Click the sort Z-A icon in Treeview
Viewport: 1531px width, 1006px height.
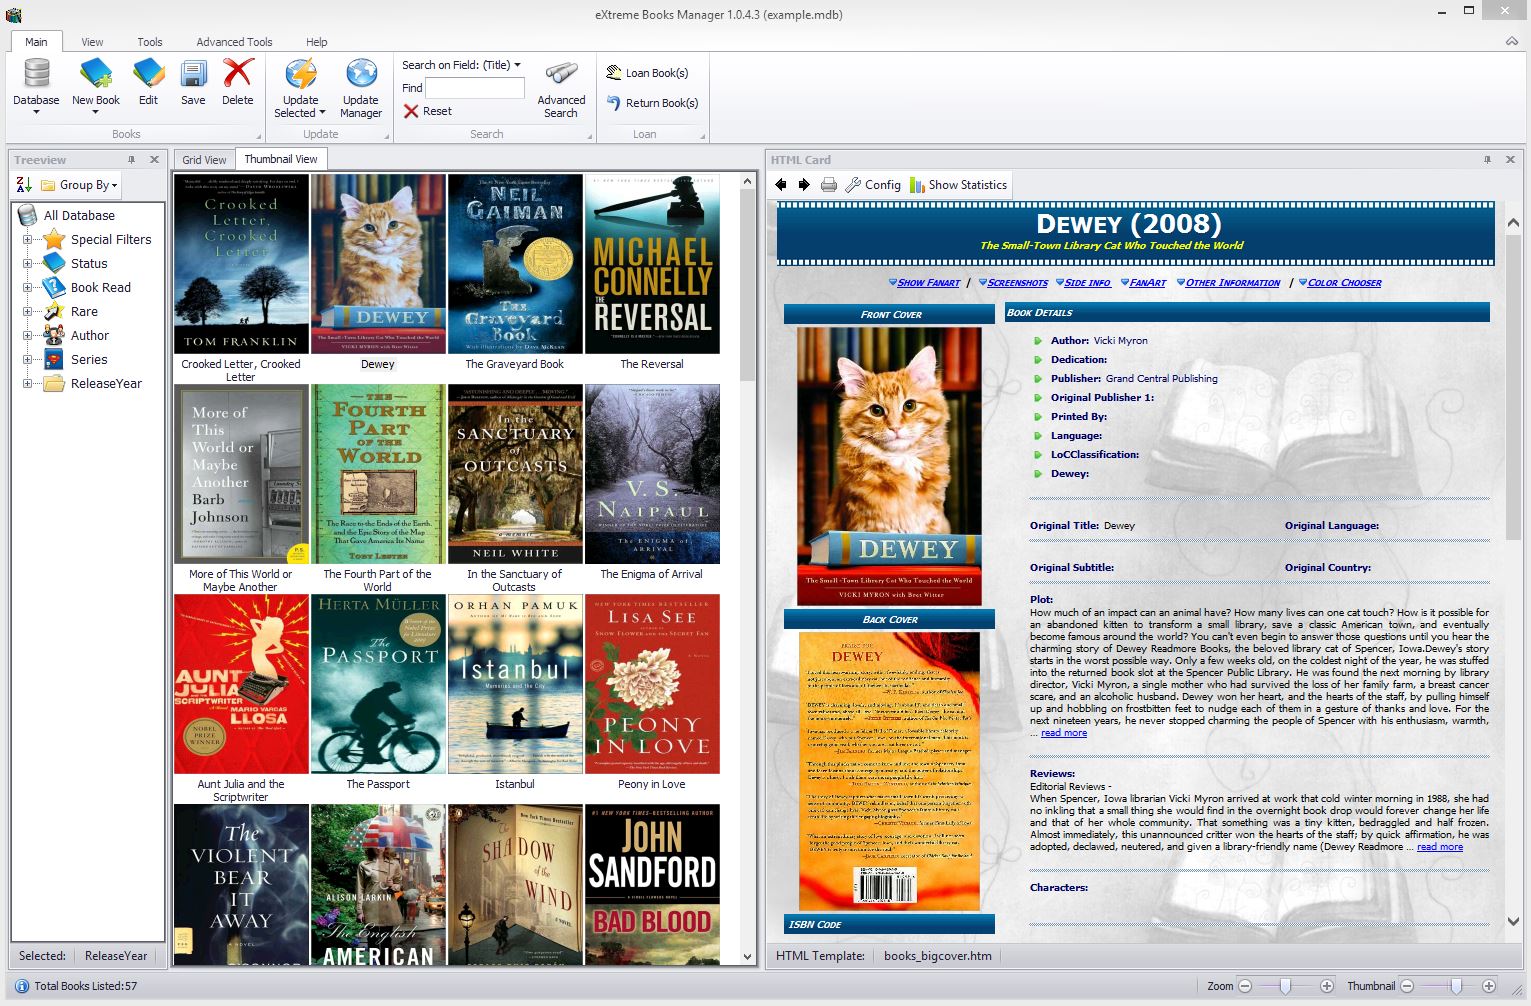[24, 184]
